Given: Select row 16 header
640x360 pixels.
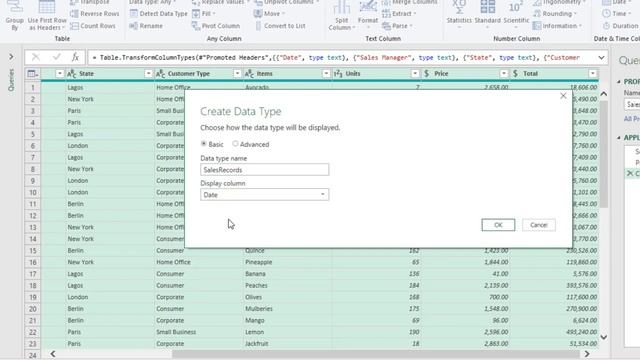Looking at the screenshot, I should coord(33,262).
